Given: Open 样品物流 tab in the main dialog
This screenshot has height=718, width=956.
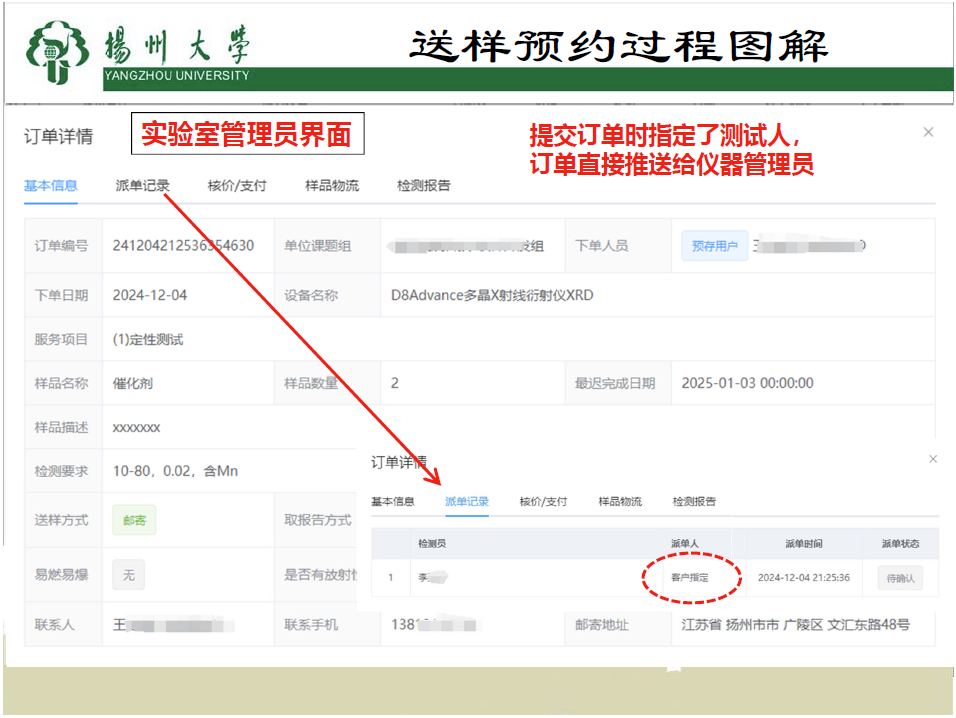Looking at the screenshot, I should click(332, 186).
